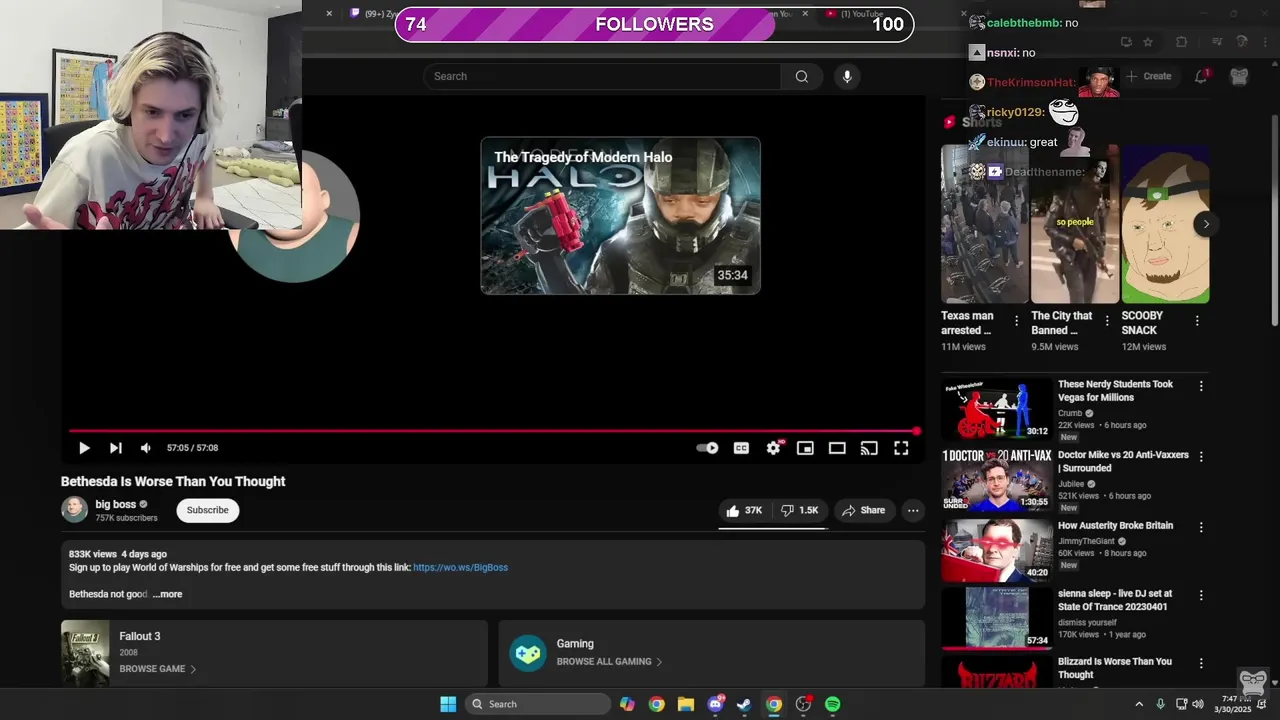Open system volume speaker icon

[x=1198, y=704]
